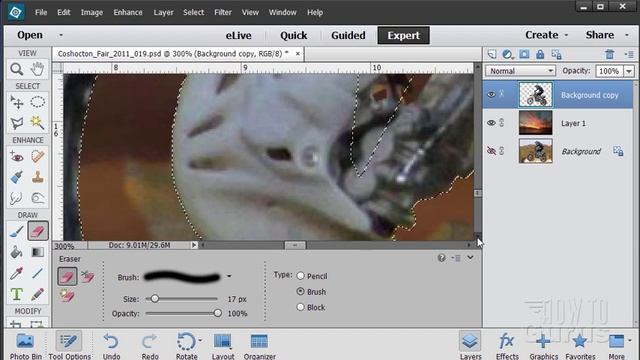Click the Undo button
This screenshot has height=360, width=640.
coord(111,346)
